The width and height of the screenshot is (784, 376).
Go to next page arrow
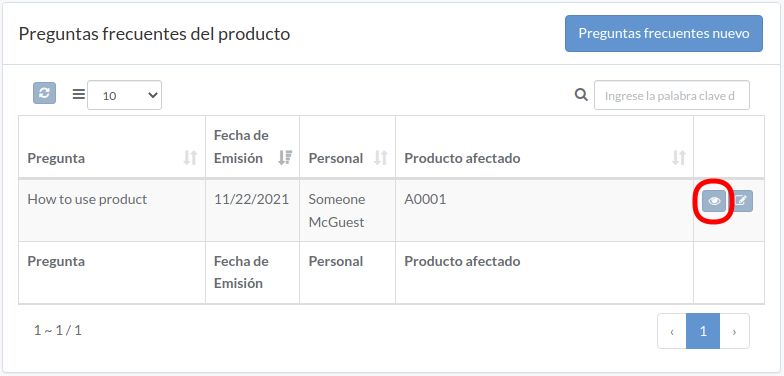coord(734,331)
